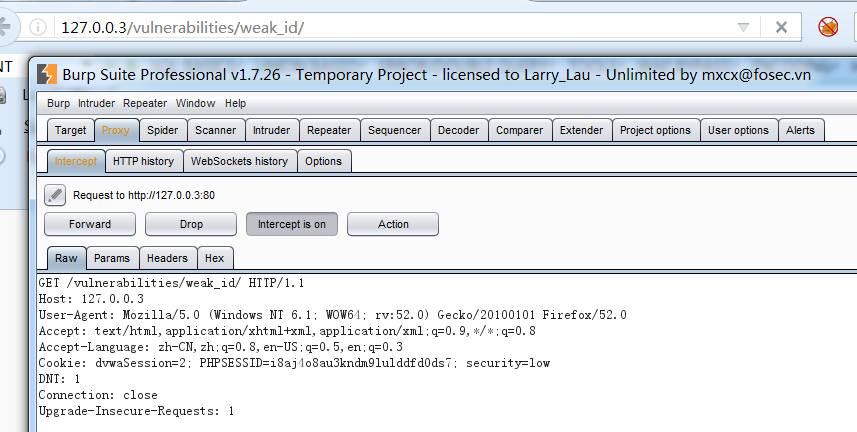Switch to the Headers view tab
857x432 pixels.
pyautogui.click(x=167, y=258)
